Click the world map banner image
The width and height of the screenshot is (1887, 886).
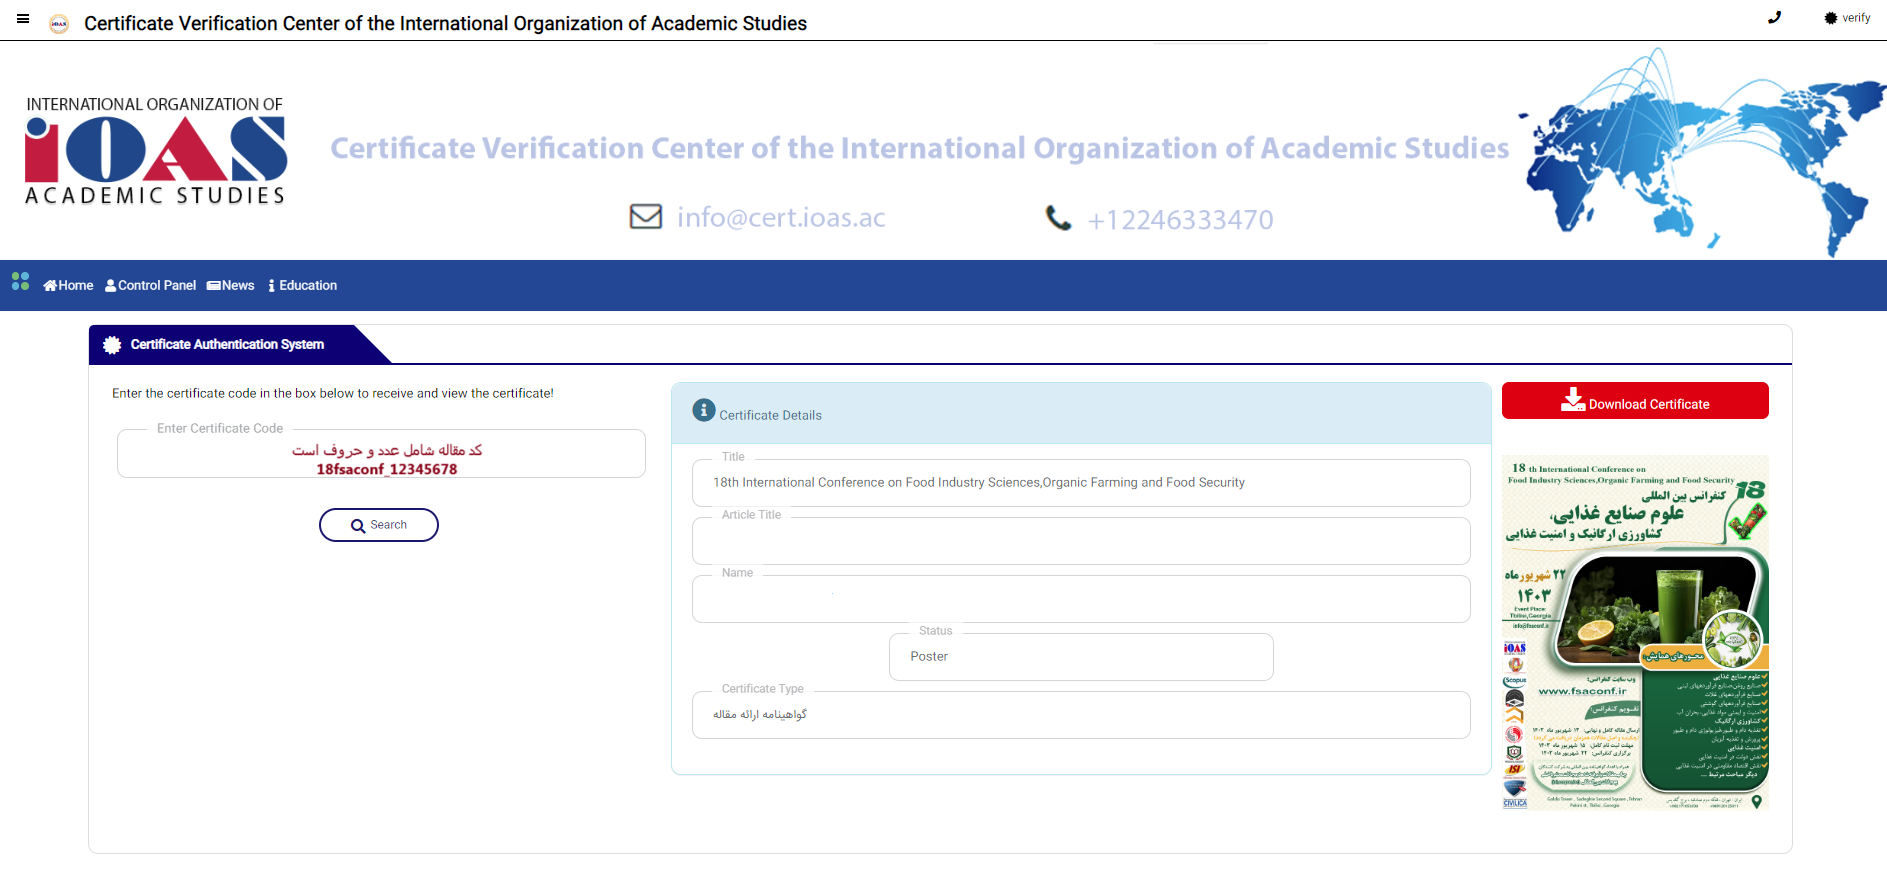(x=1702, y=152)
